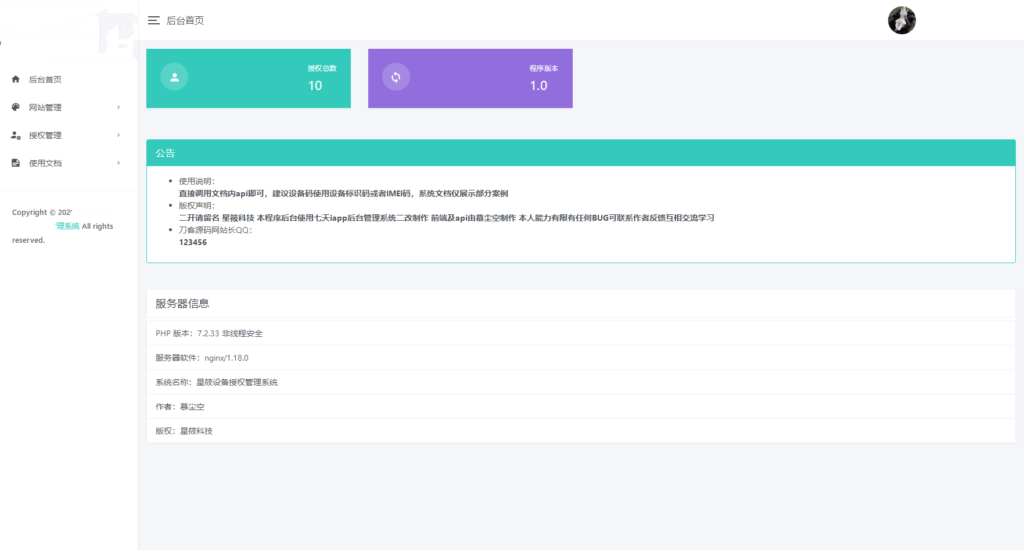The image size is (1024, 550).
Task: Open the 网站管理 menu item label
Action: [x=45, y=107]
